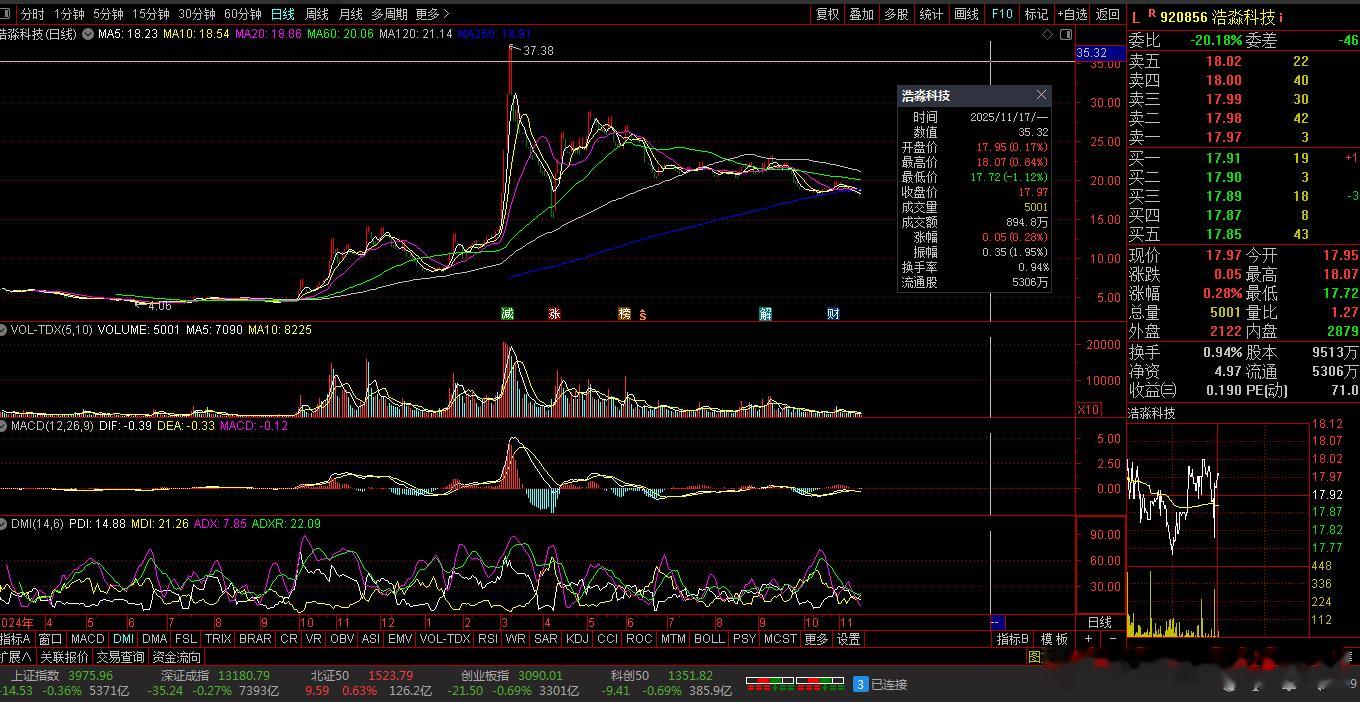
Task: Select the TRIX indicator tab
Action: [x=218, y=639]
